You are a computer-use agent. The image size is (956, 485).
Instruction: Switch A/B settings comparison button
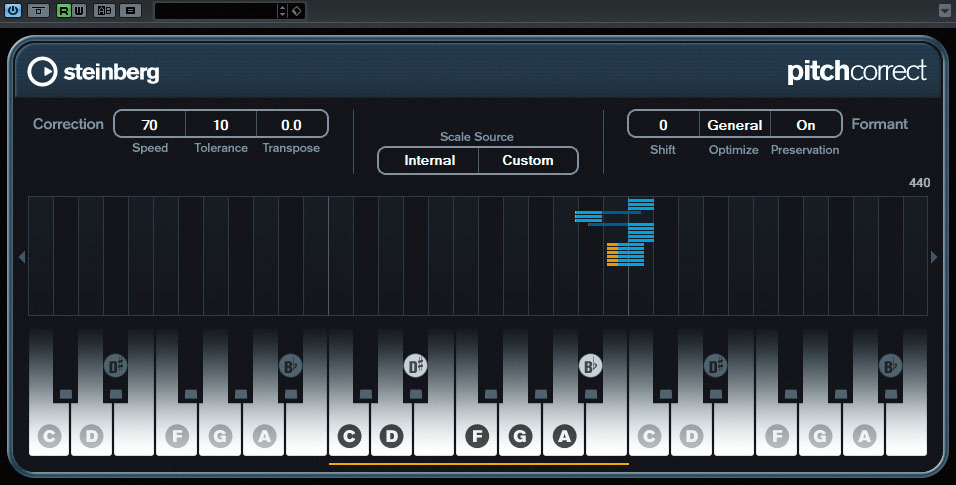(x=105, y=10)
